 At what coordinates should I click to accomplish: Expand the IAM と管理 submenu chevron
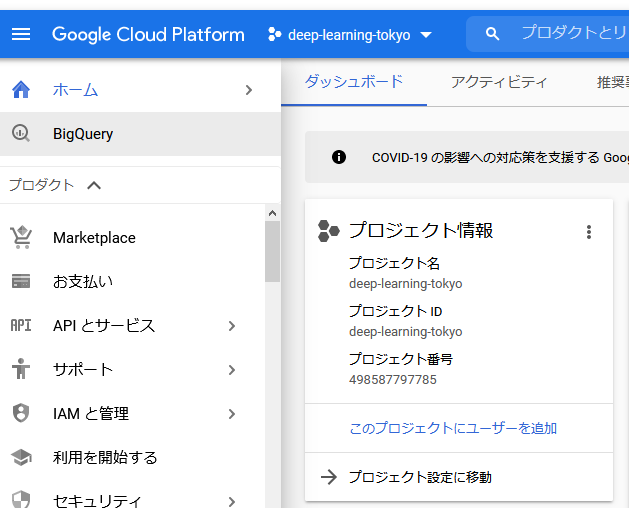[232, 414]
